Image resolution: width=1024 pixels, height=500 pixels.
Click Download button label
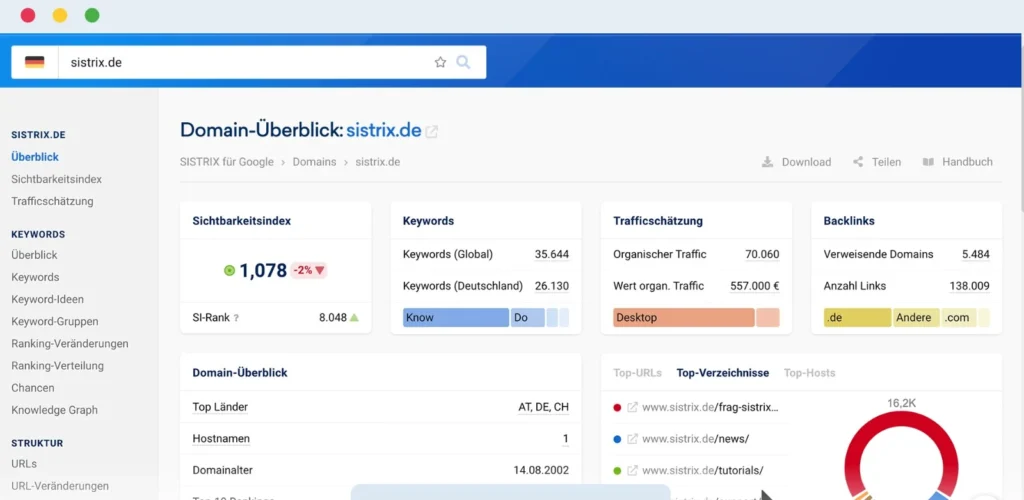click(x=807, y=162)
